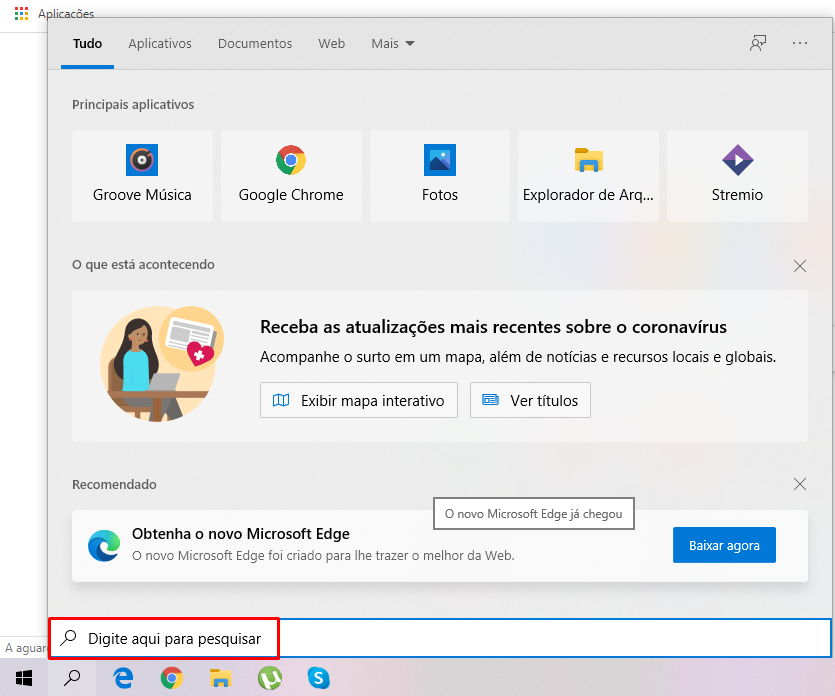Screen dimensions: 835x696
Task: Switch to the Aplicativos tab
Action: 160,44
